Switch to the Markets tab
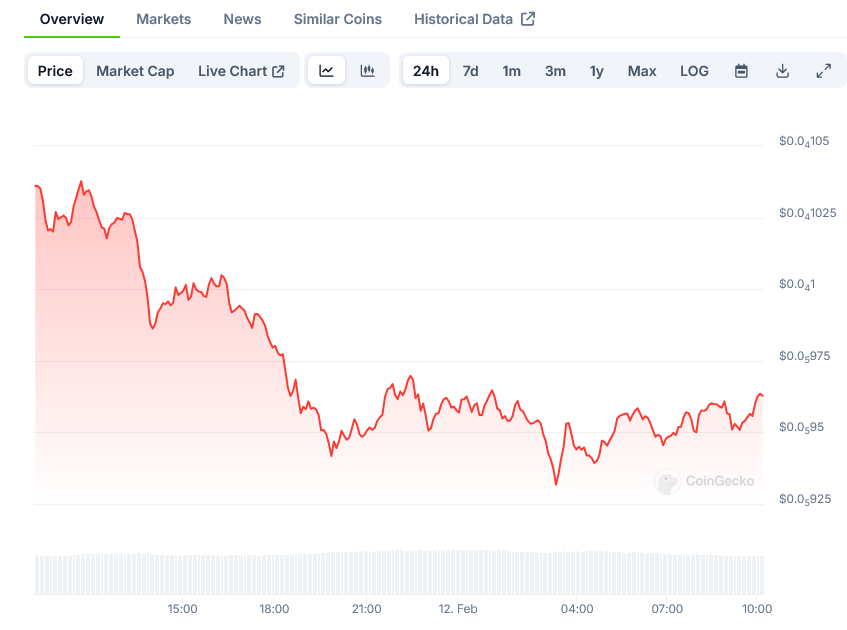The image size is (847, 630). [x=164, y=19]
